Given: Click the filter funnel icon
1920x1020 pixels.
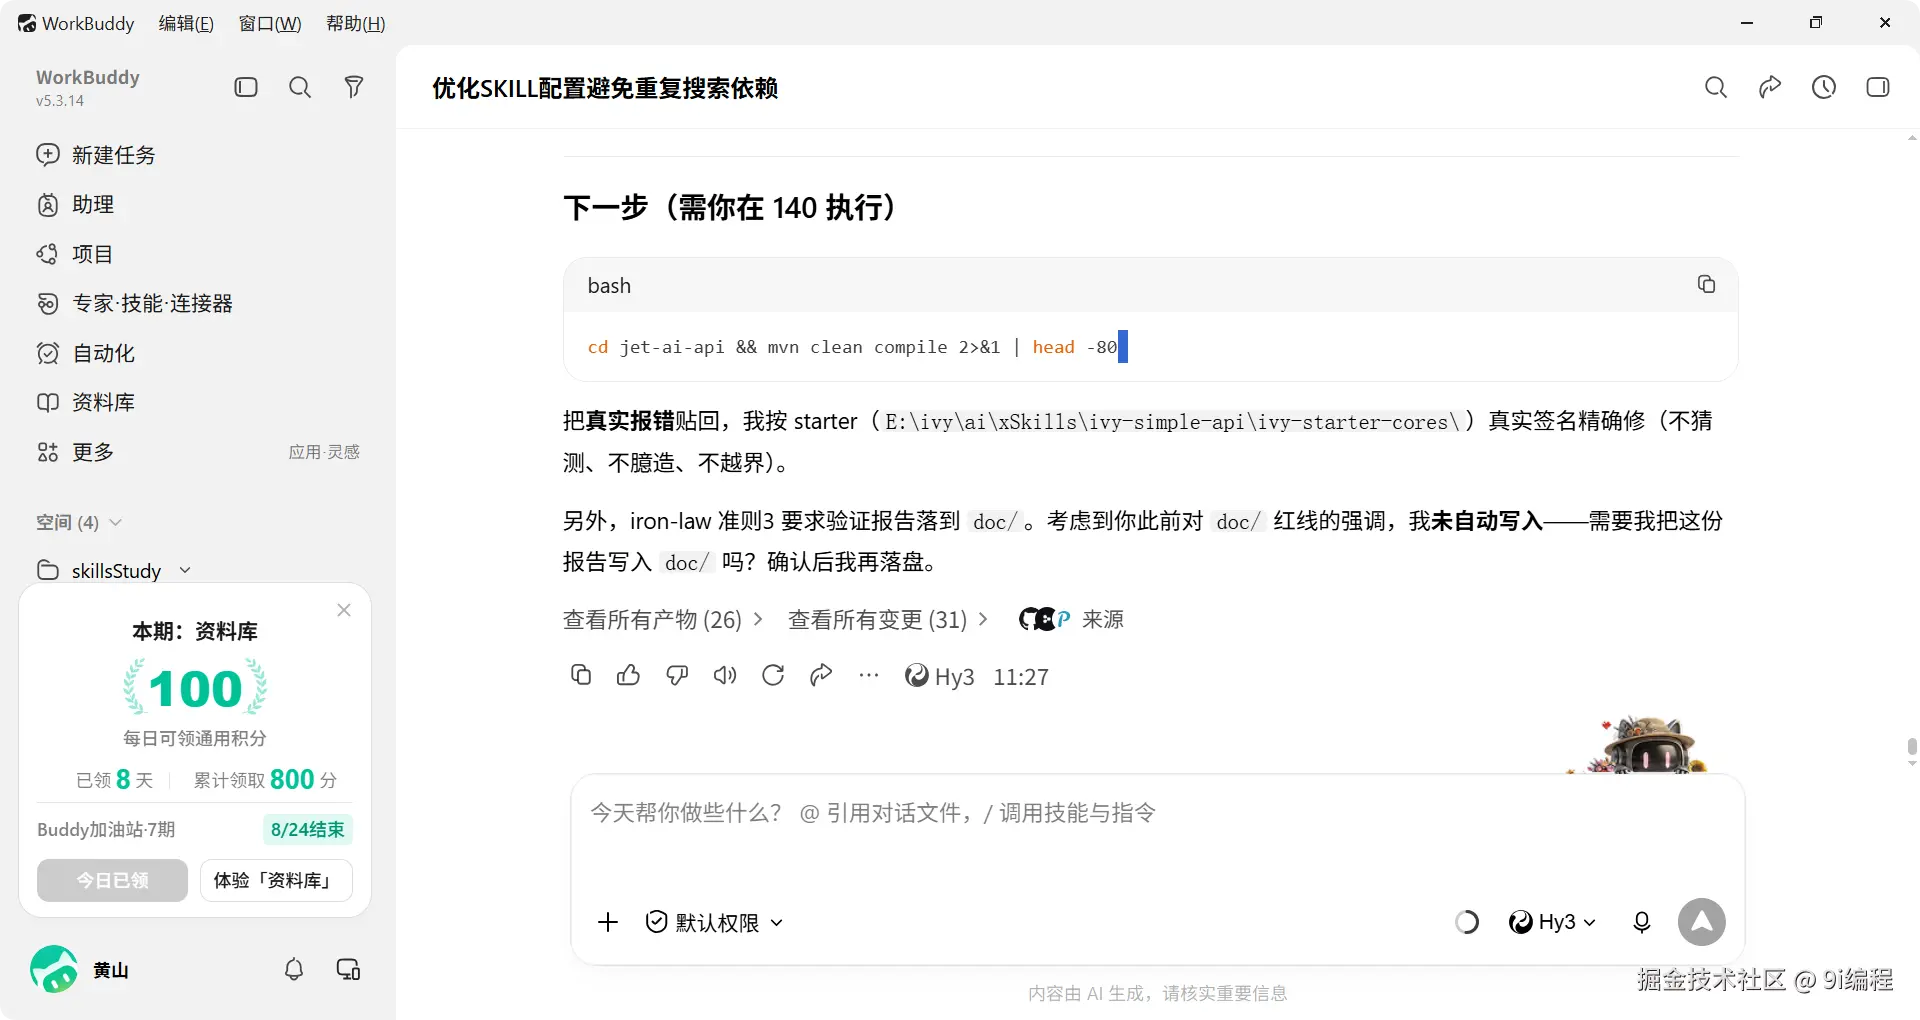Looking at the screenshot, I should [x=354, y=87].
